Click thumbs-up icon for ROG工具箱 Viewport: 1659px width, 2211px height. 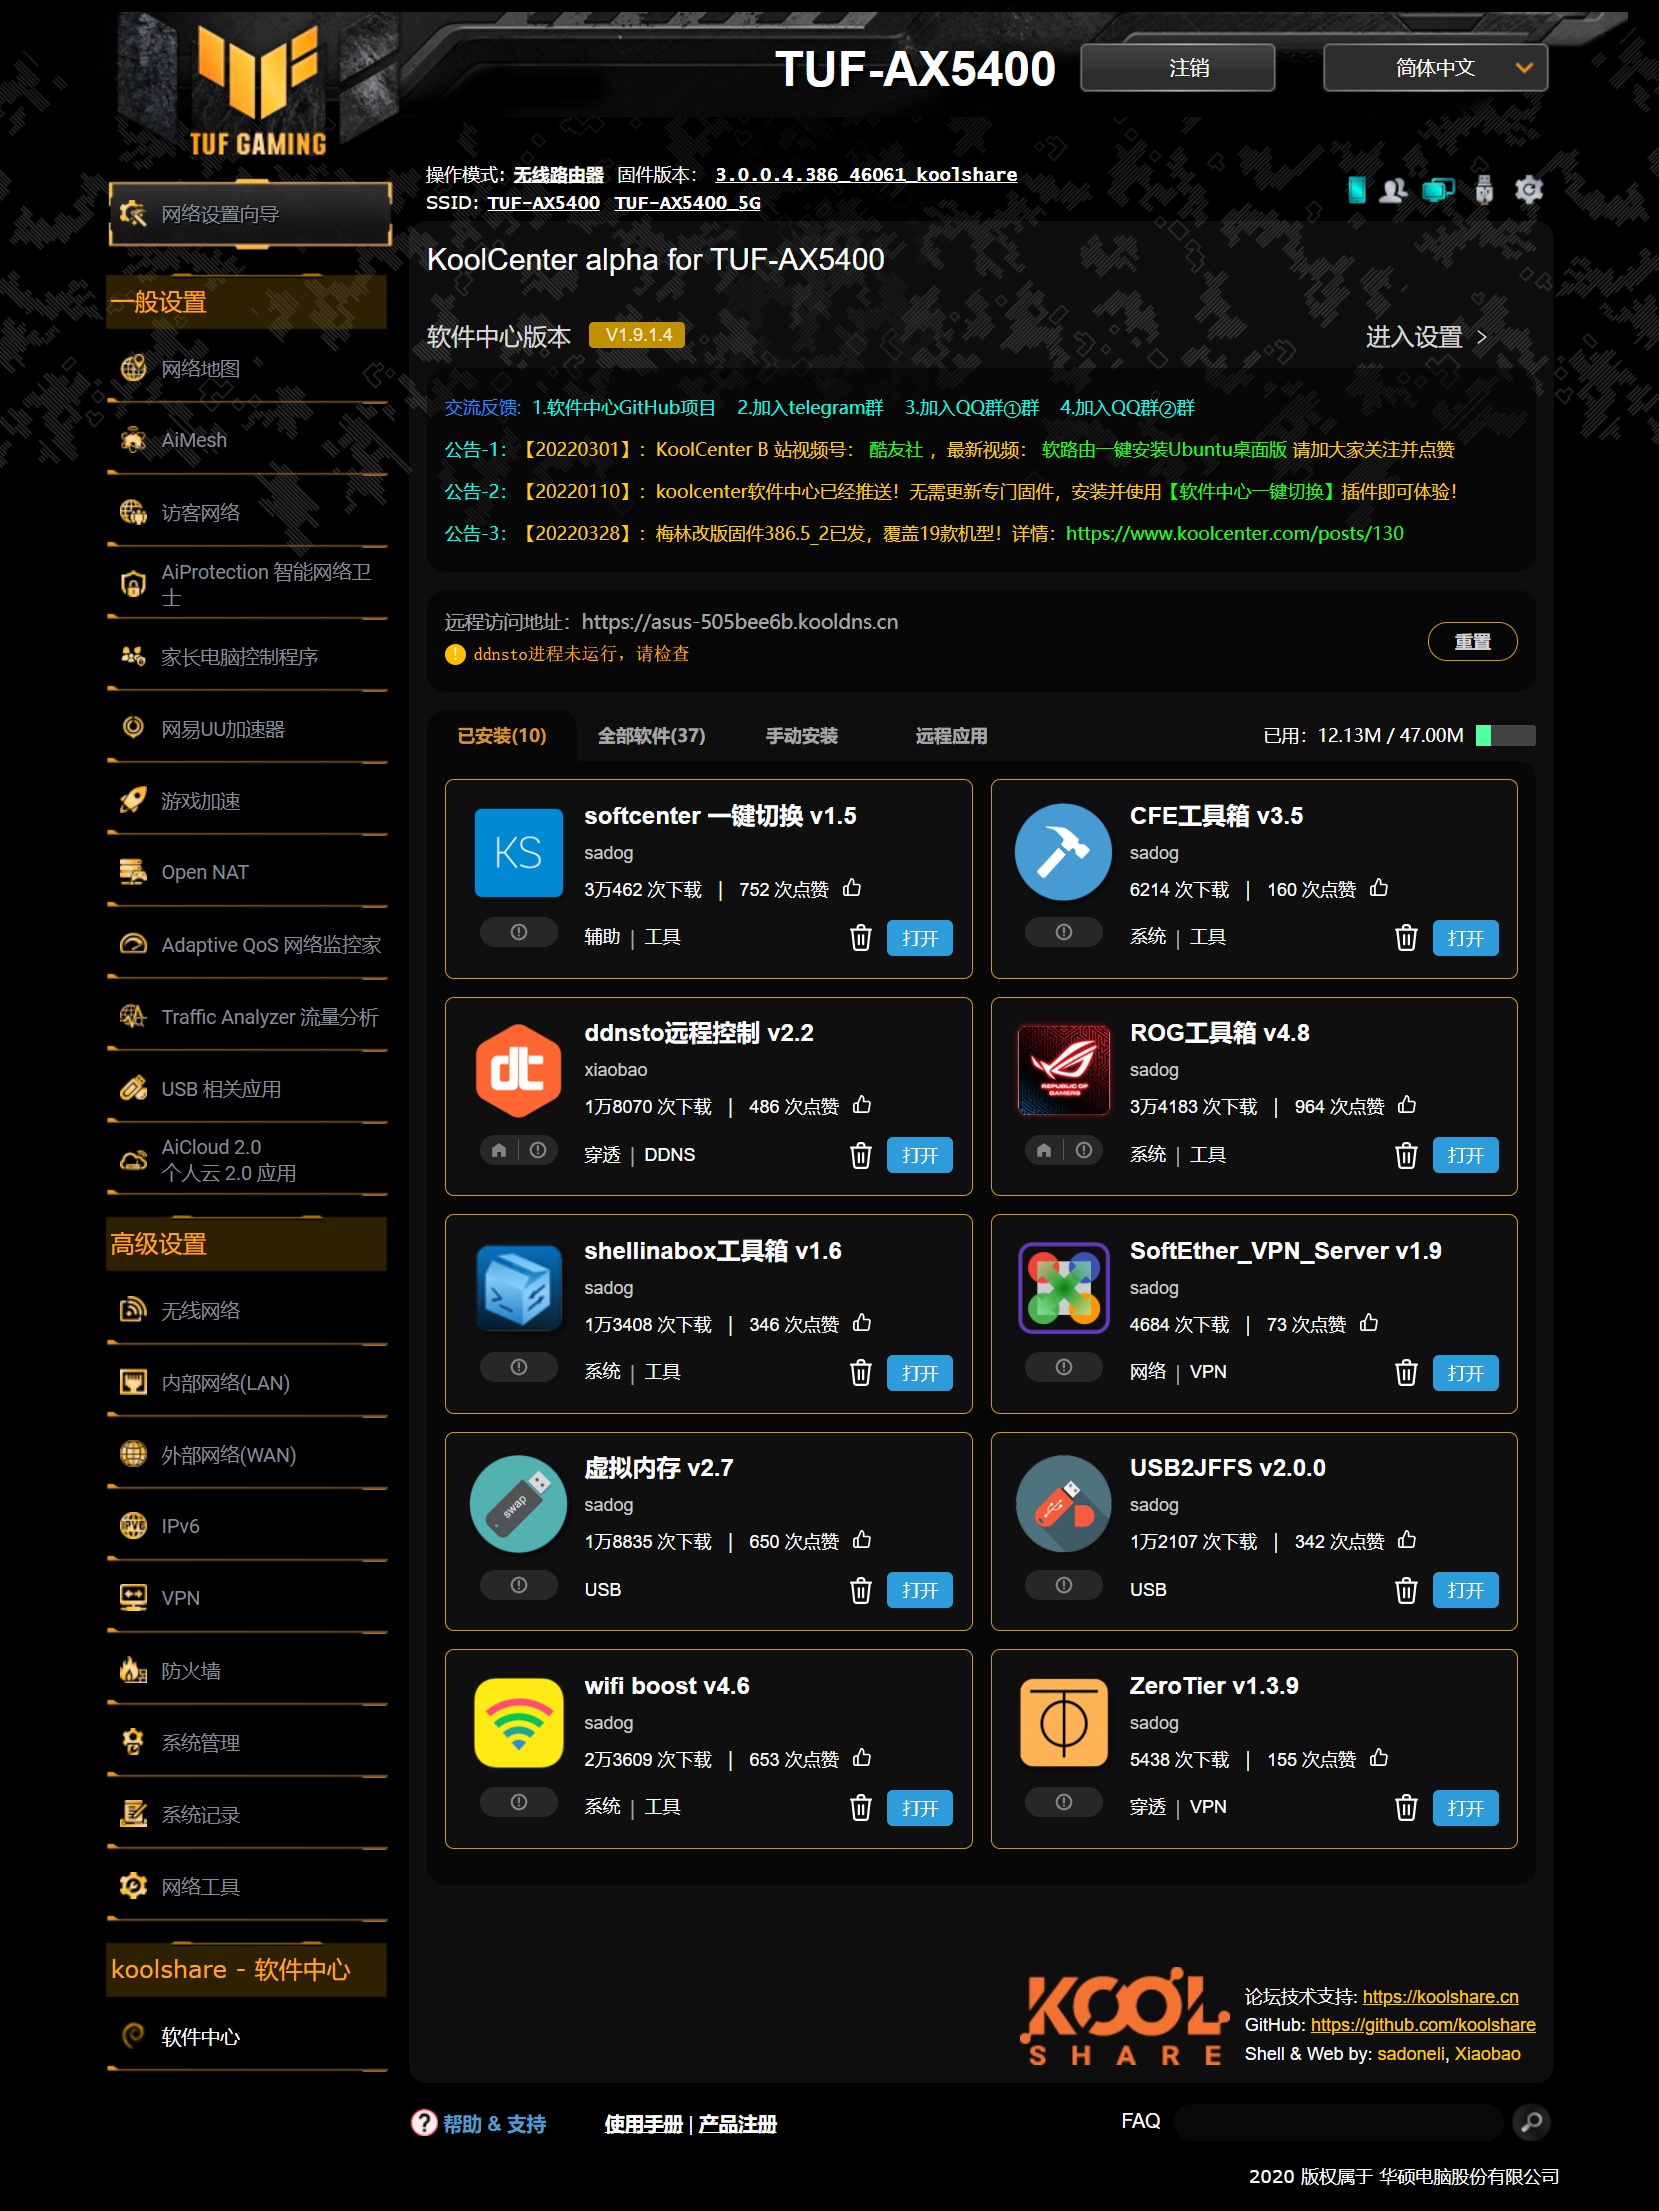tap(1407, 1105)
